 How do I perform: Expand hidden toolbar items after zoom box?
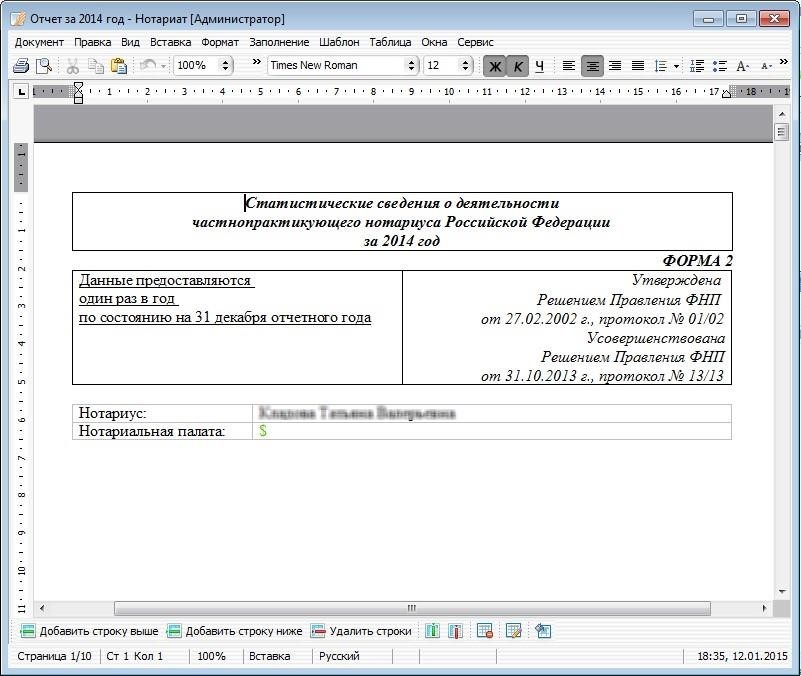(256, 62)
